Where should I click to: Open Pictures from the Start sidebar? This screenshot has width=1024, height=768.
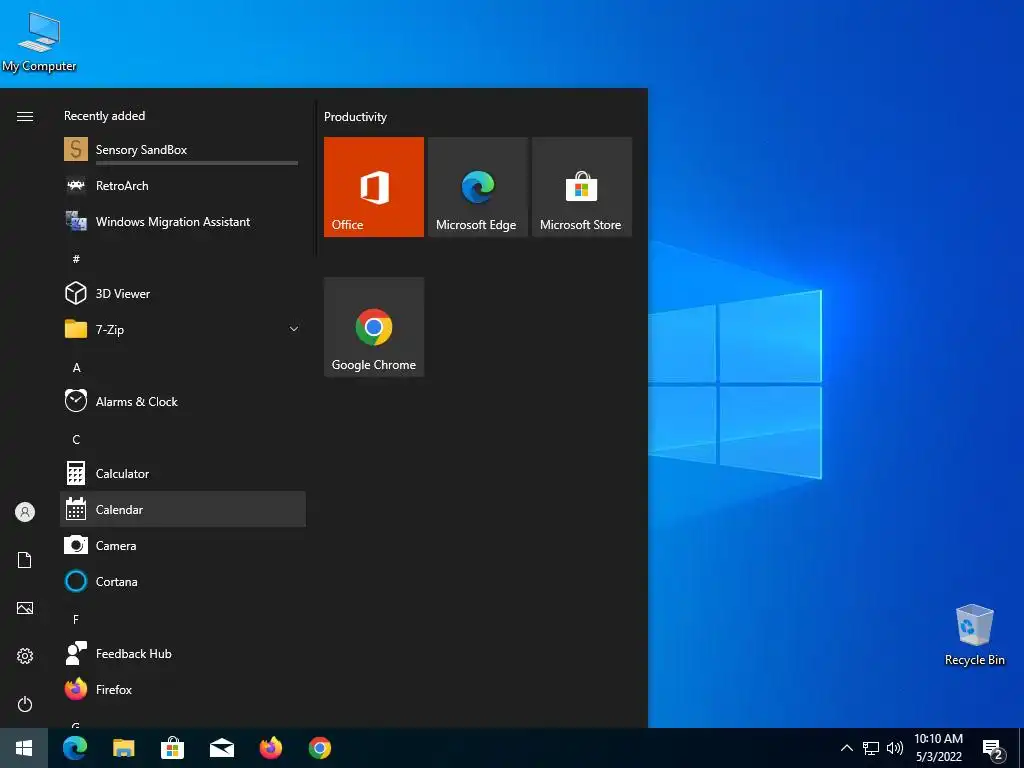[x=25, y=608]
